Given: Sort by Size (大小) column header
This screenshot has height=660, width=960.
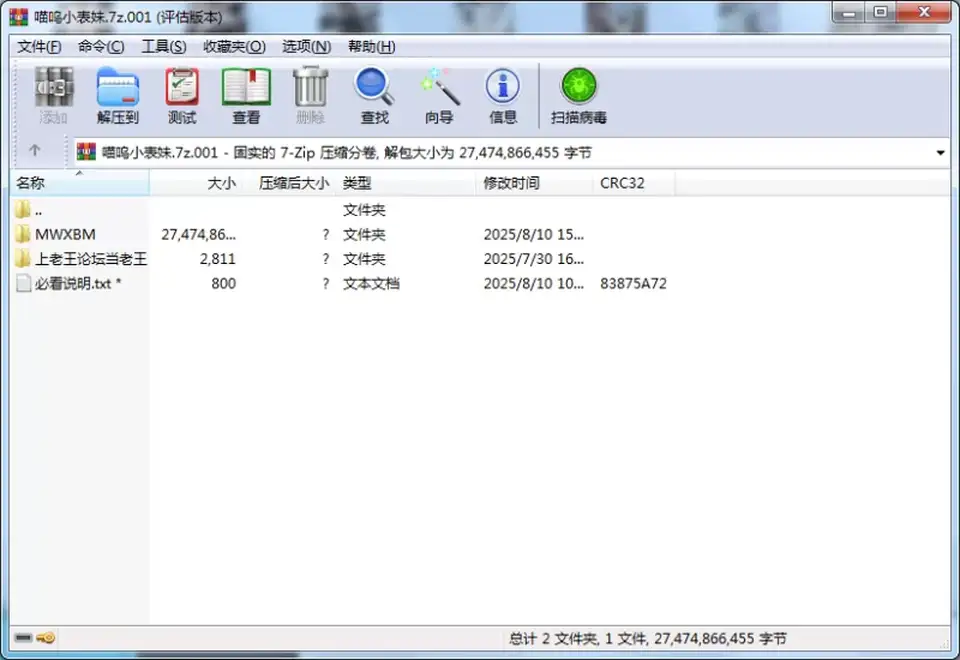Looking at the screenshot, I should [x=197, y=183].
